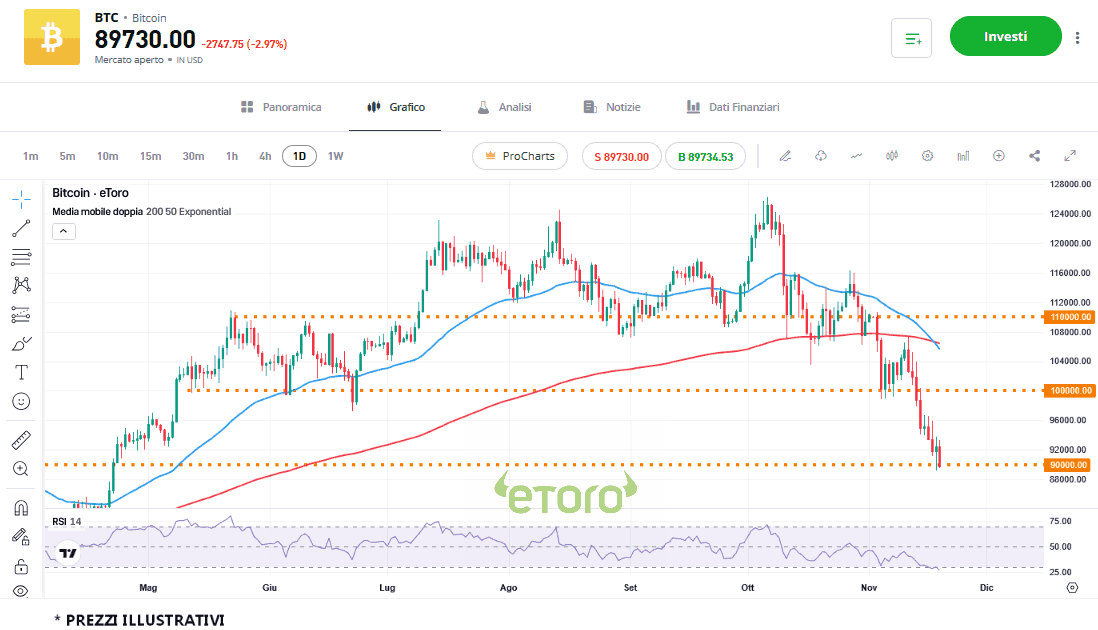Open the chart settings gear
This screenshot has height=630, width=1098.
pyautogui.click(x=927, y=156)
